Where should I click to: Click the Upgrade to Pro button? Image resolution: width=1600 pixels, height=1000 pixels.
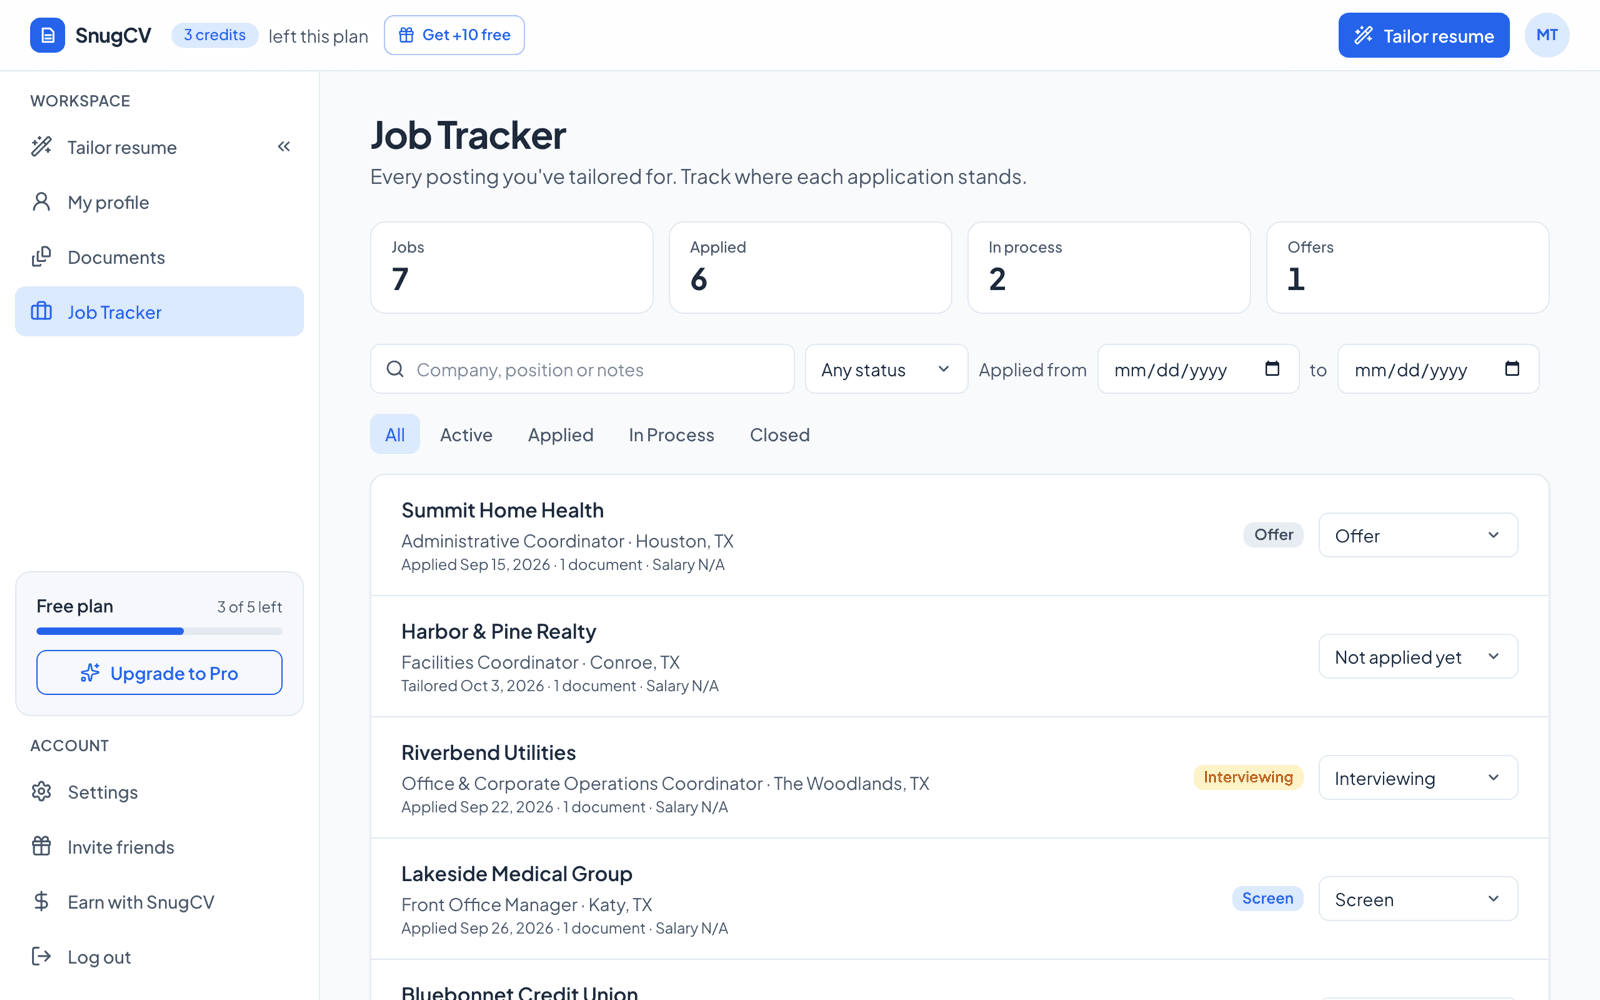point(159,672)
